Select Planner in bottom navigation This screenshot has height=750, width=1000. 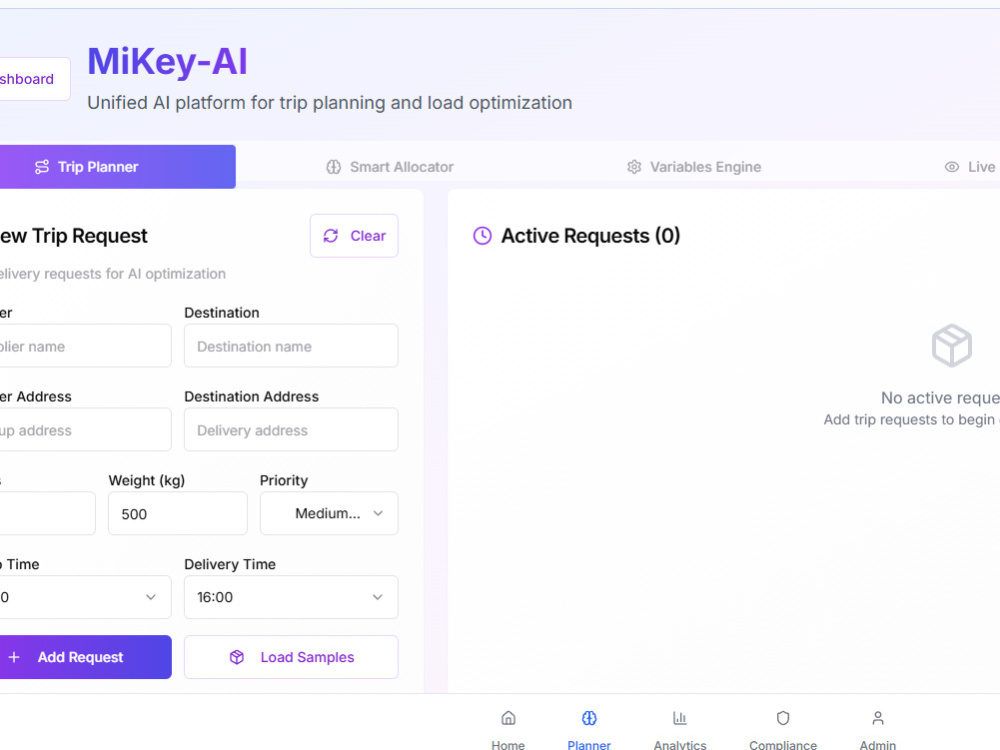[x=589, y=730]
